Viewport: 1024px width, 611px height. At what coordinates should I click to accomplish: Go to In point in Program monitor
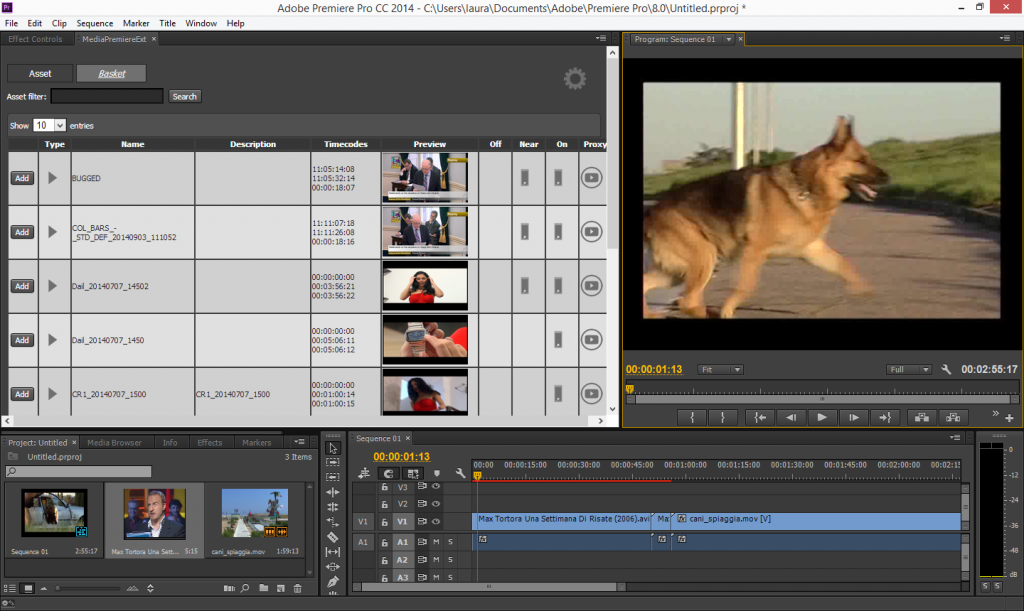pyautogui.click(x=760, y=418)
